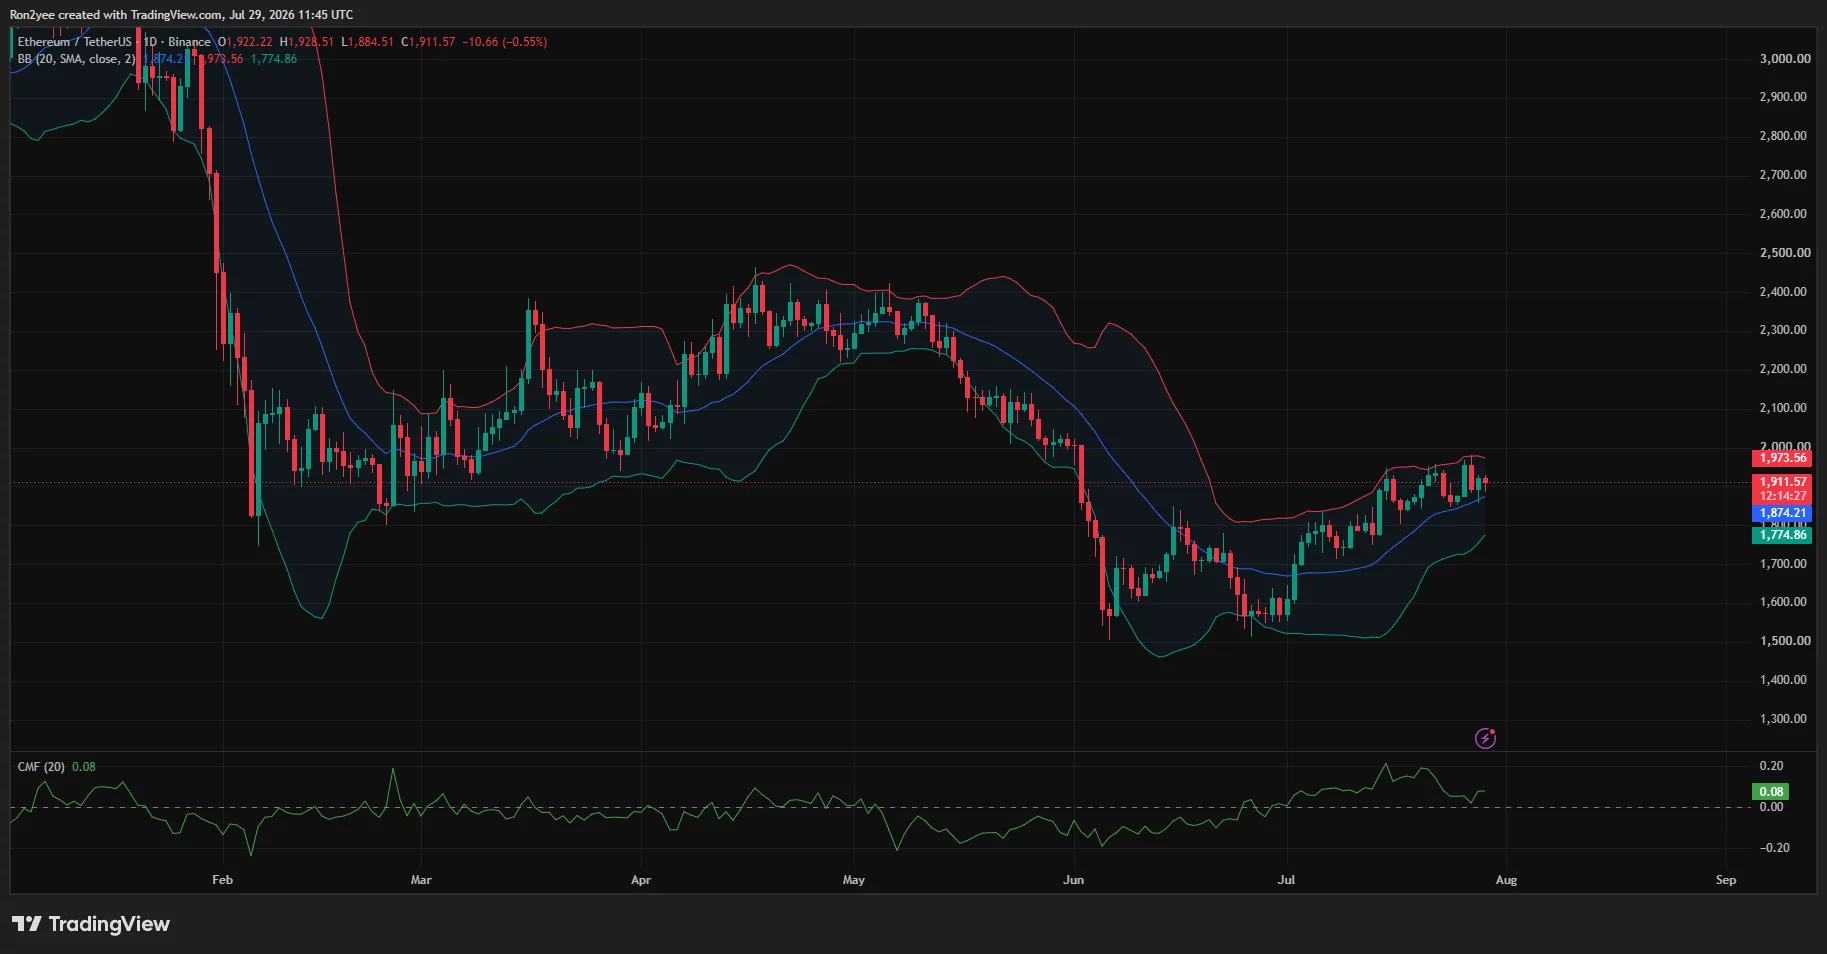
Task: Click the green 0.08 CMF value label on scale
Action: coord(1771,791)
